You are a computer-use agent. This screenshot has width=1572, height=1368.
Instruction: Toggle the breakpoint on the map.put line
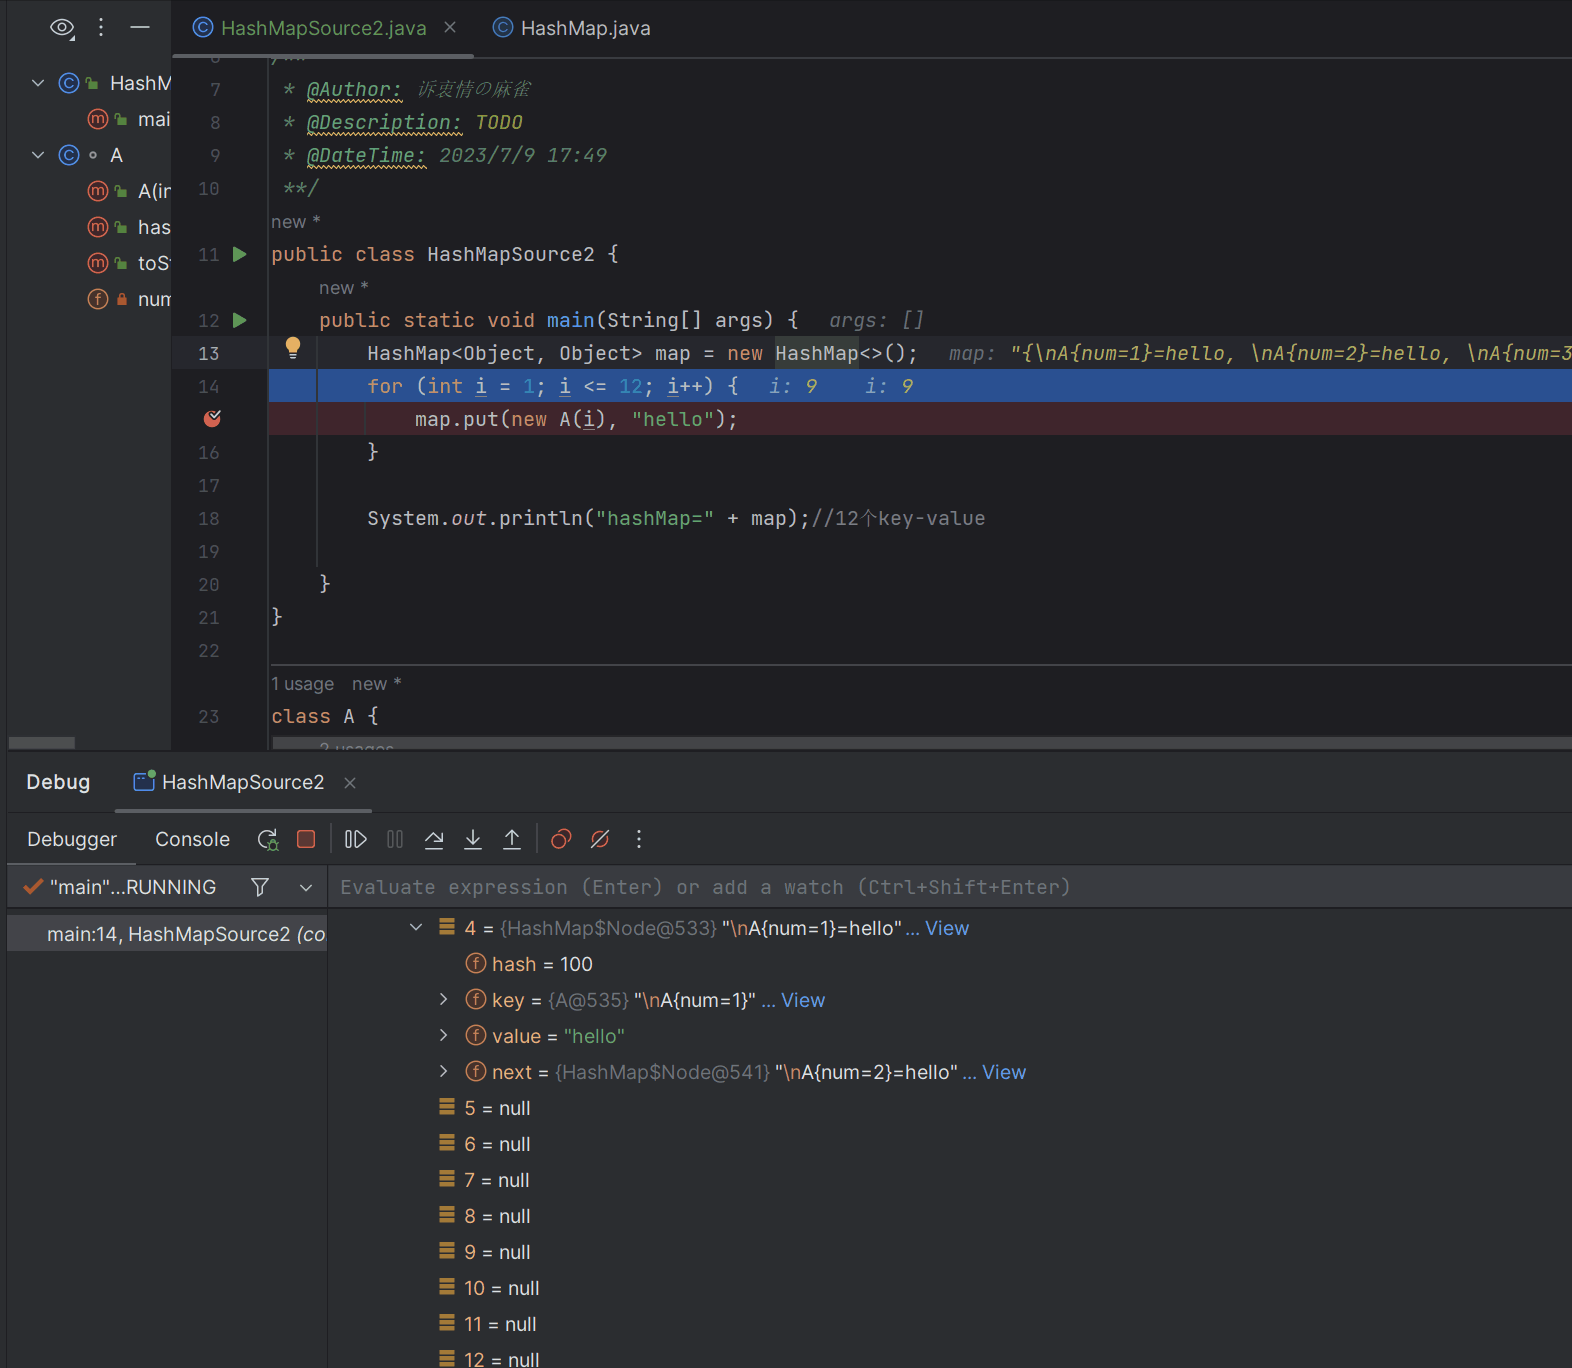(x=212, y=419)
